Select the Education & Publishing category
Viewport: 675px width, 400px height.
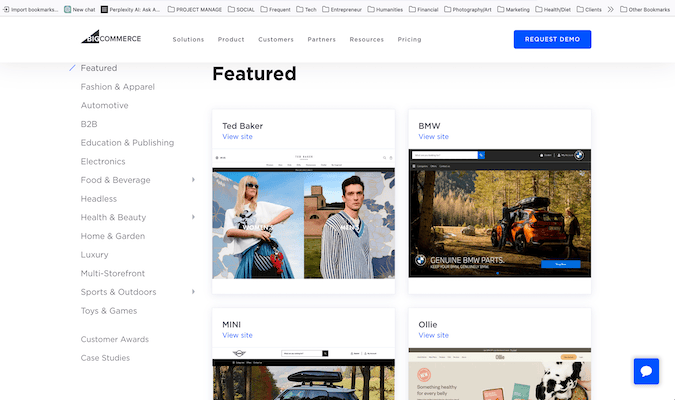127,143
